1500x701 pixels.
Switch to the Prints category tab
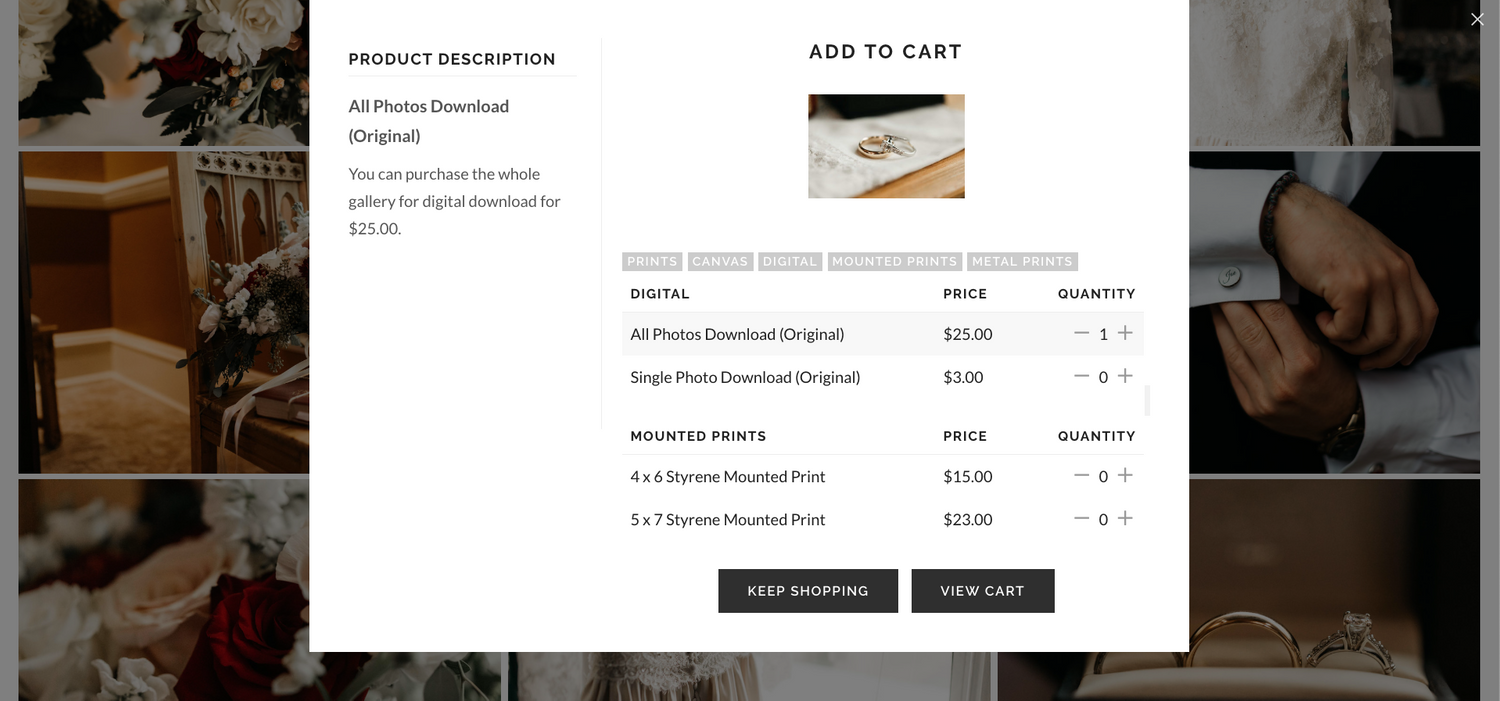(x=652, y=261)
